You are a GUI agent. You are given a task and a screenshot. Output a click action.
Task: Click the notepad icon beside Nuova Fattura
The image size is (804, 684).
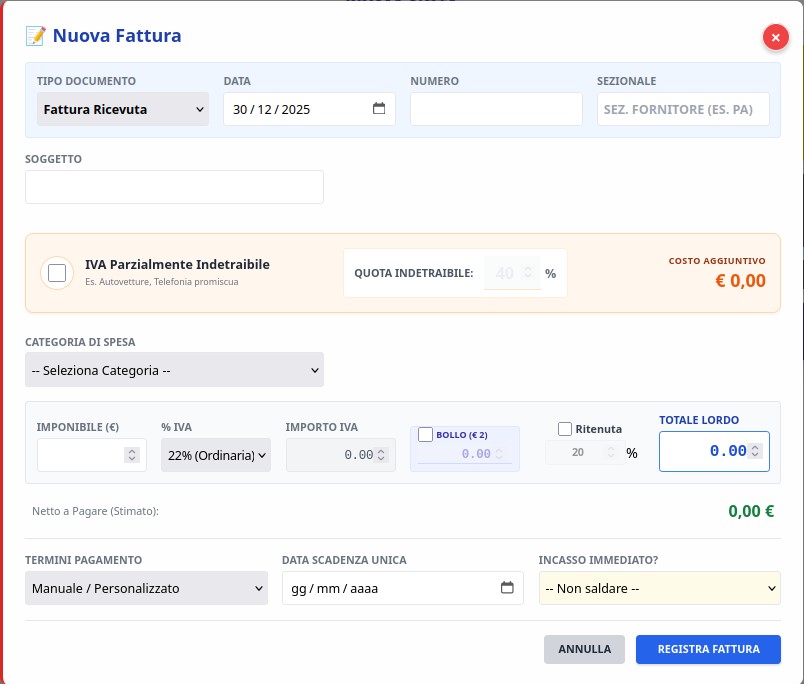(x=35, y=36)
